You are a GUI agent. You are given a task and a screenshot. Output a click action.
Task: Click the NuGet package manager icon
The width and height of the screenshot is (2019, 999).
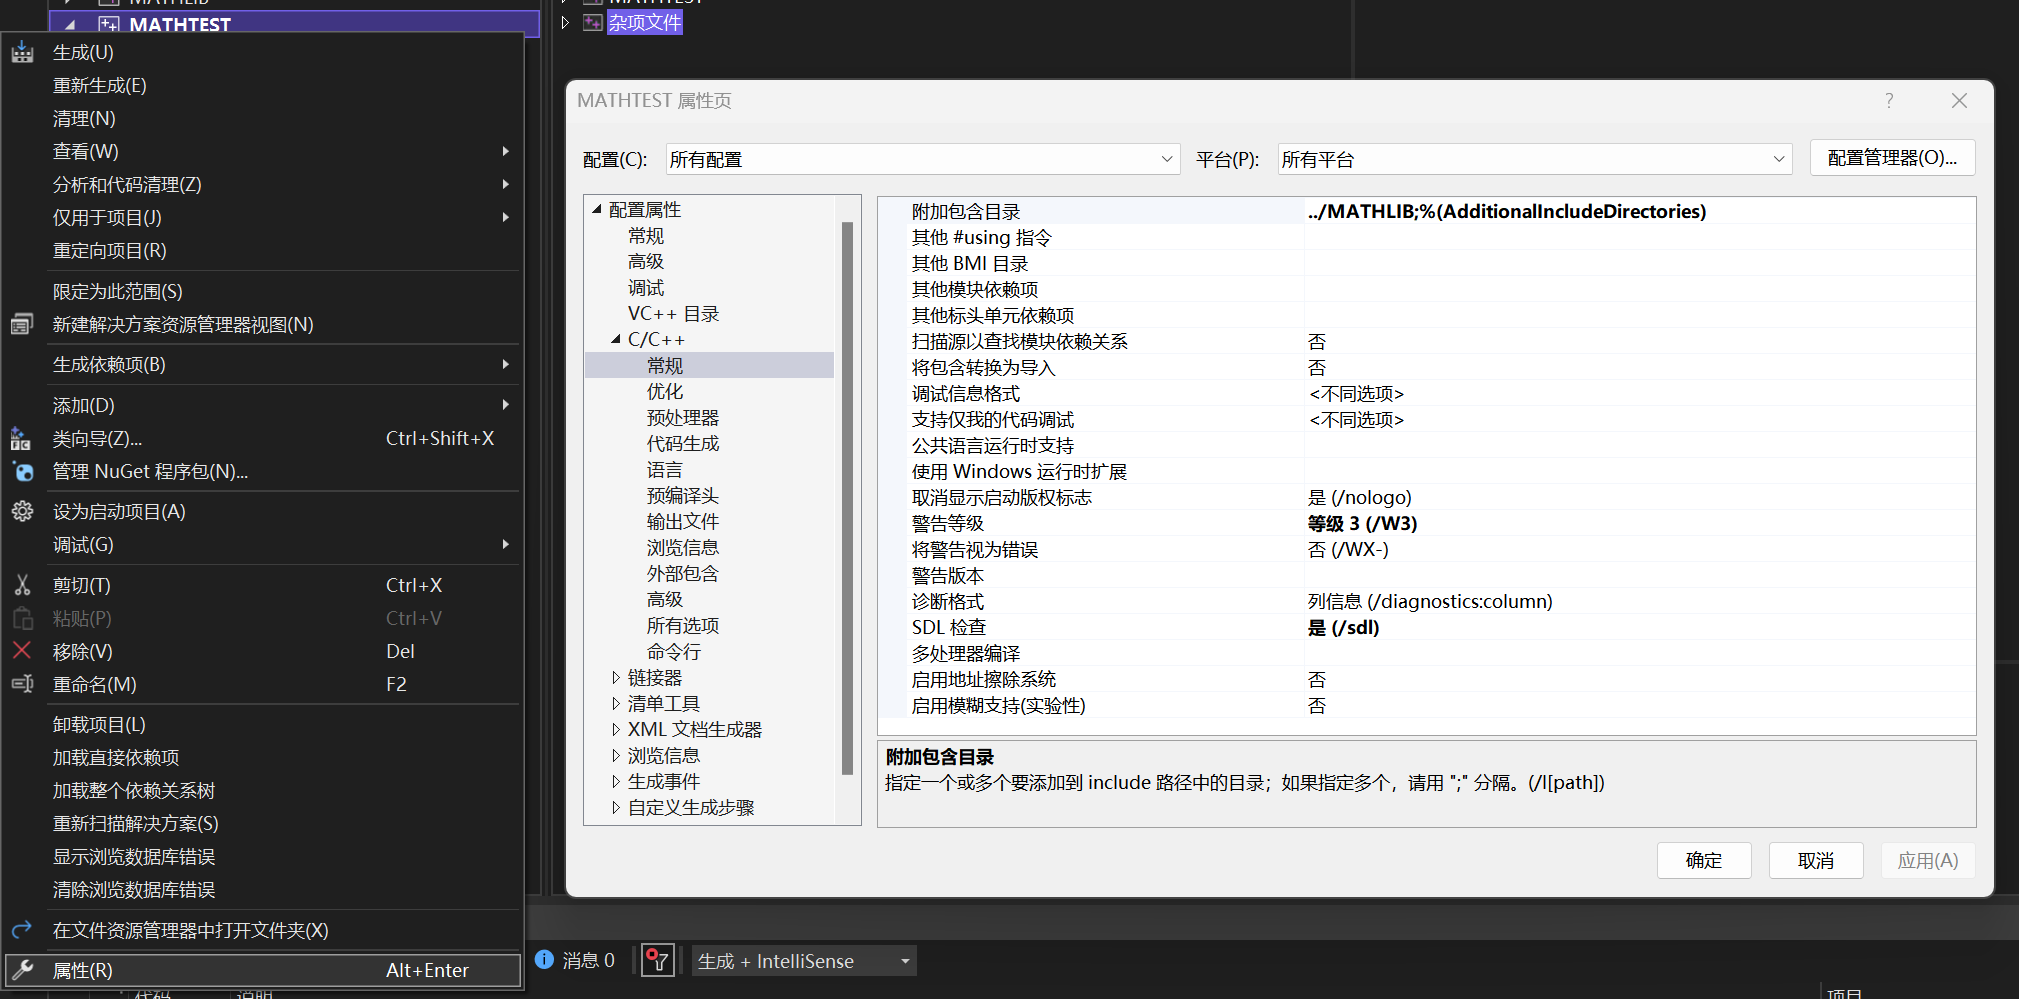click(22, 471)
